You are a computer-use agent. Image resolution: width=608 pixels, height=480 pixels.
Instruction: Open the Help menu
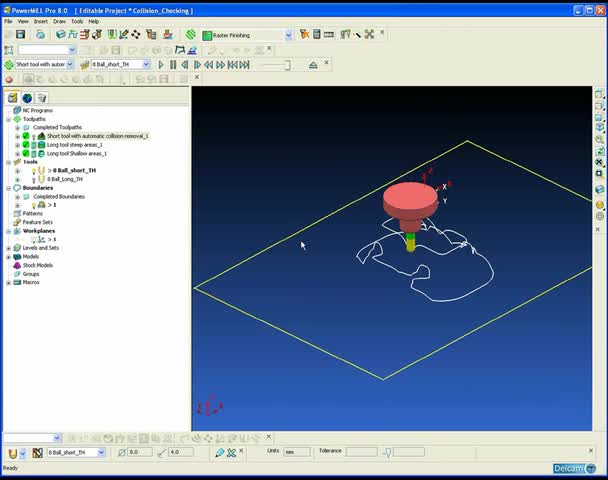[x=93, y=21]
